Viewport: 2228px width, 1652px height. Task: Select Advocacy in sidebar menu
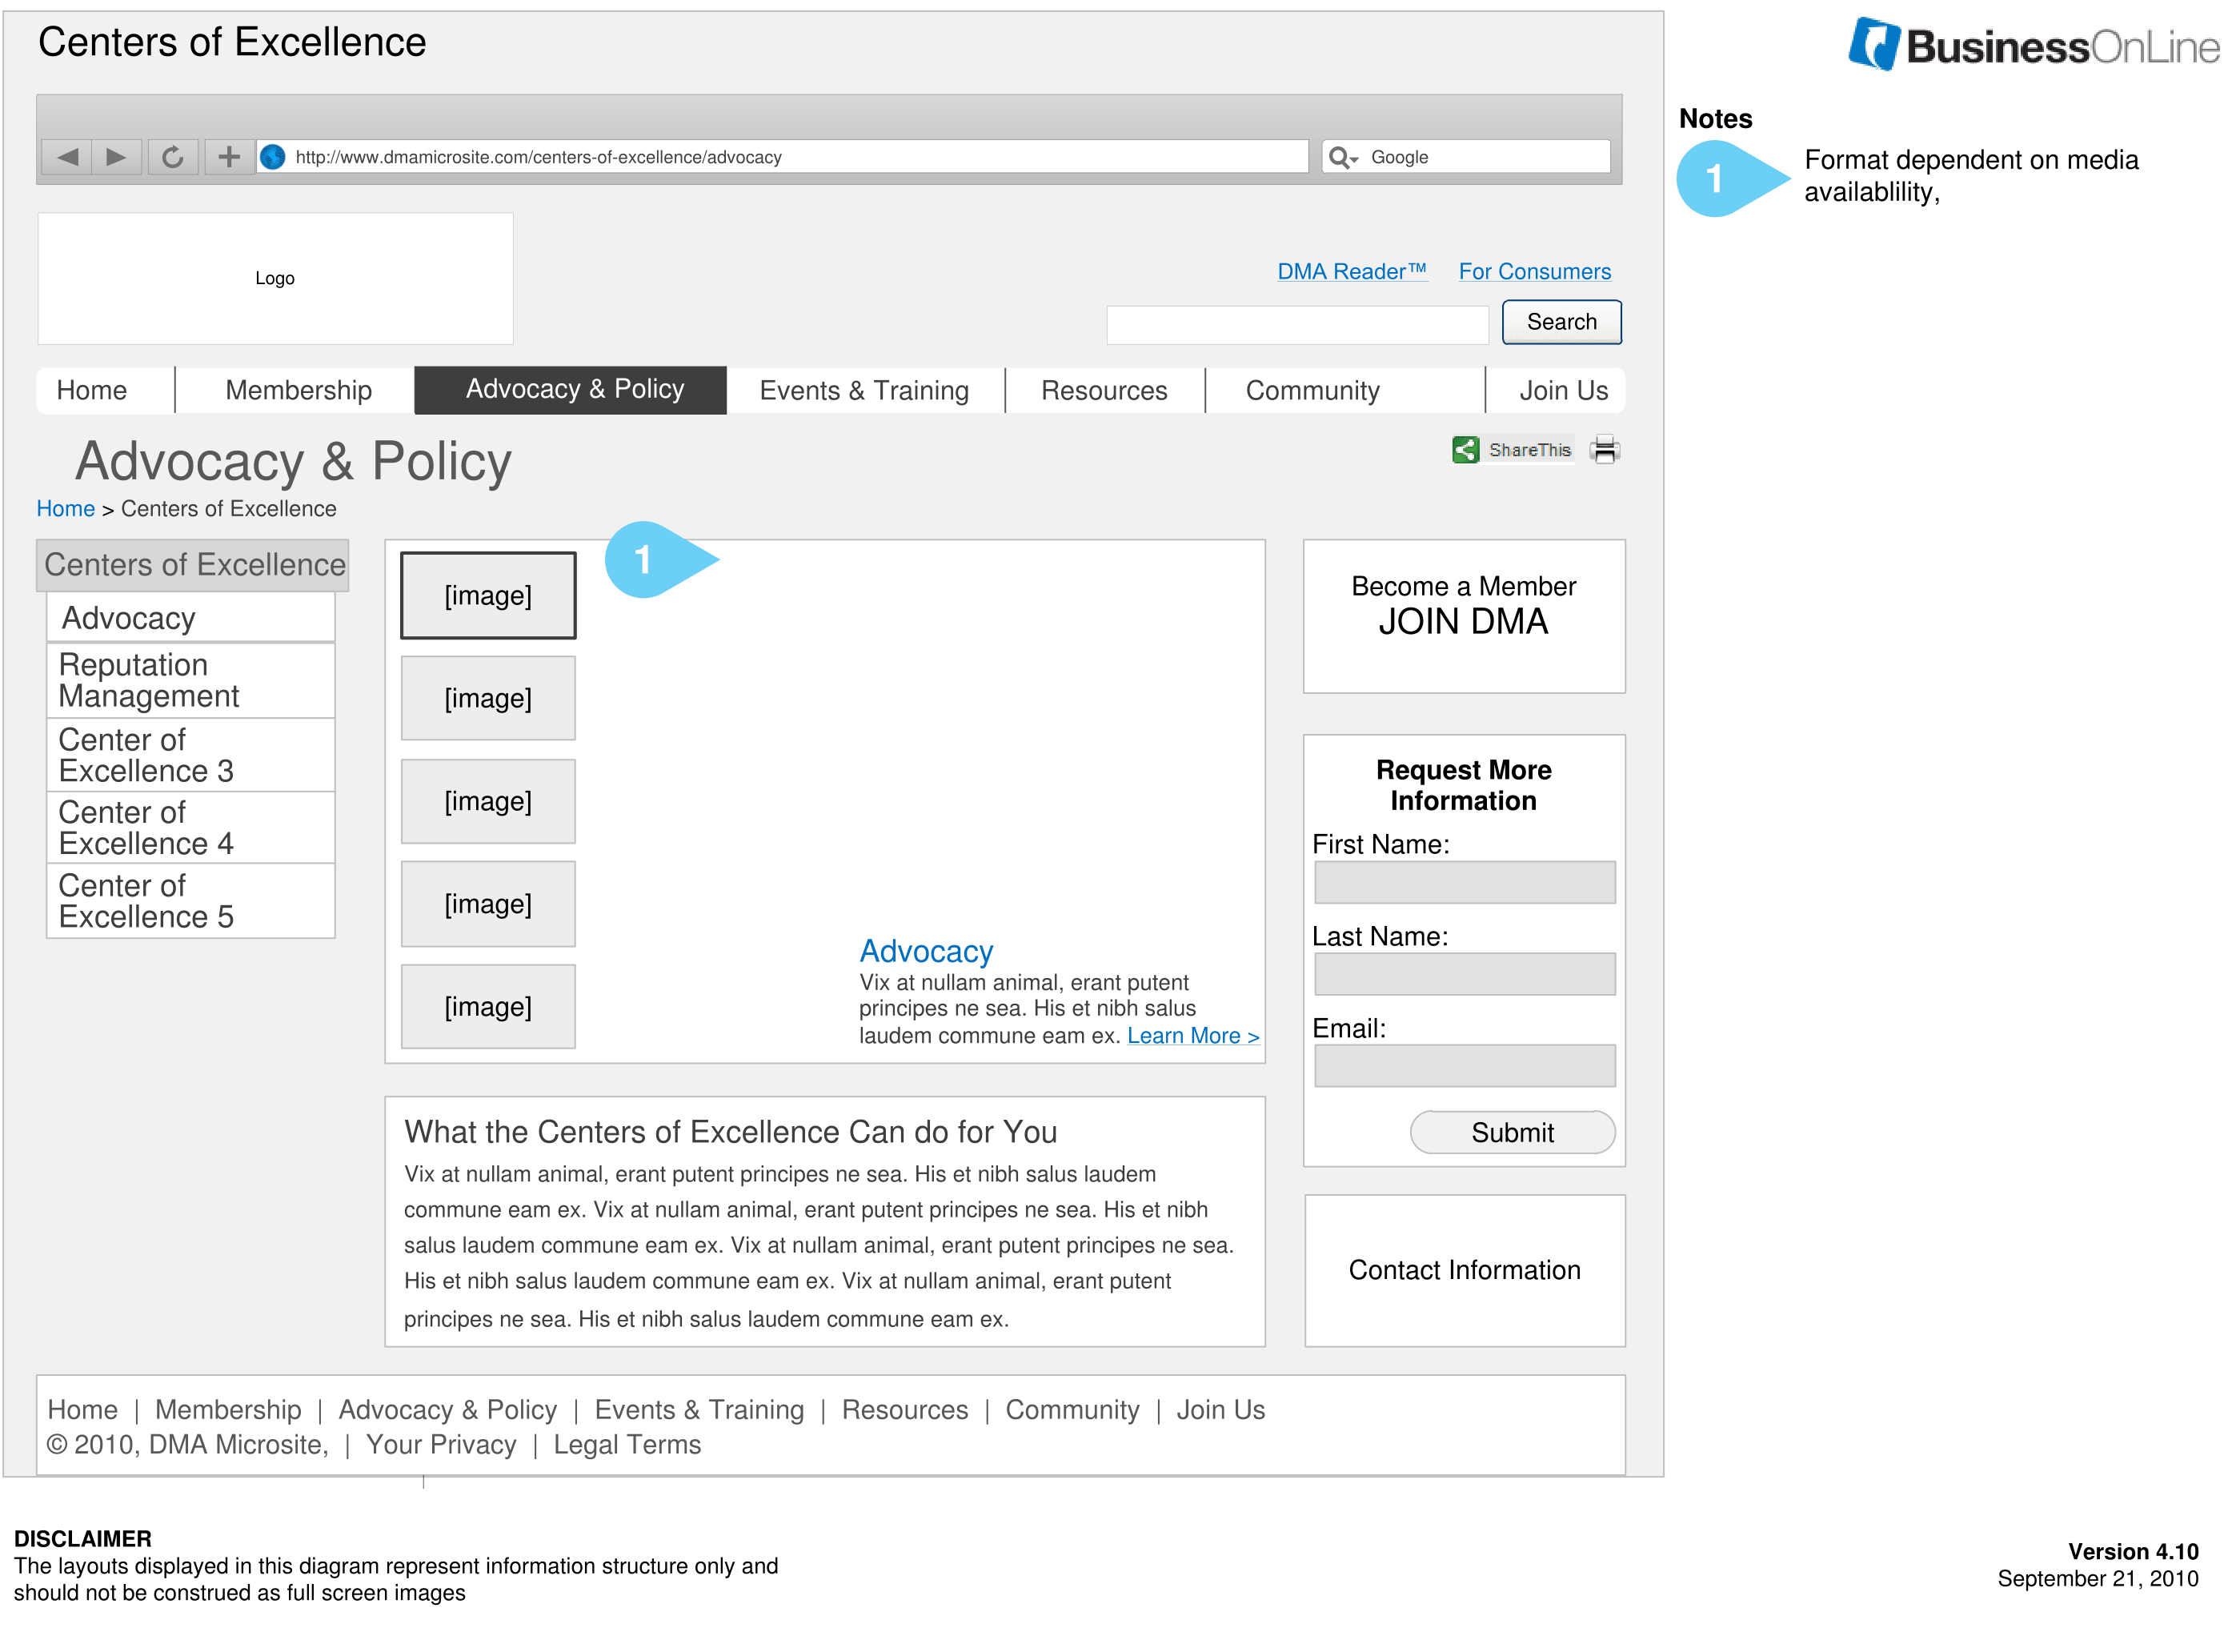tap(191, 618)
